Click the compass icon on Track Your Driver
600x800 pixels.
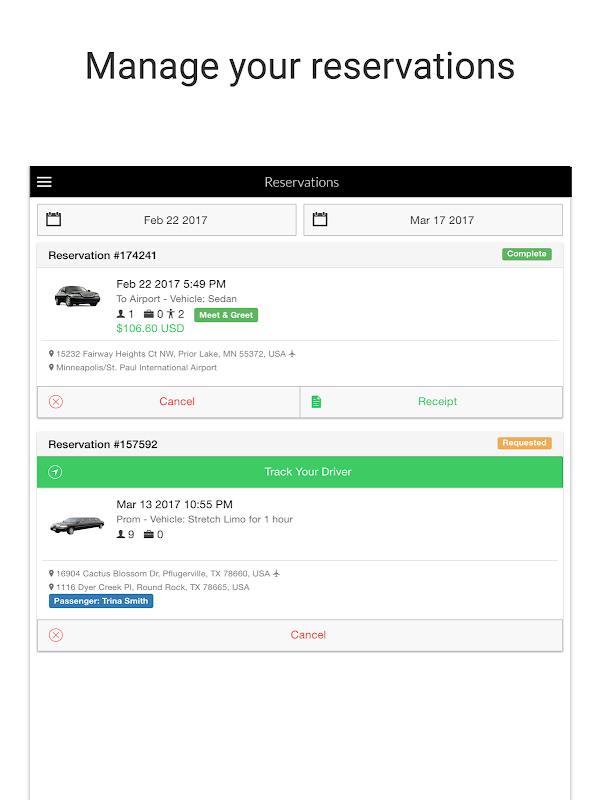(55, 472)
